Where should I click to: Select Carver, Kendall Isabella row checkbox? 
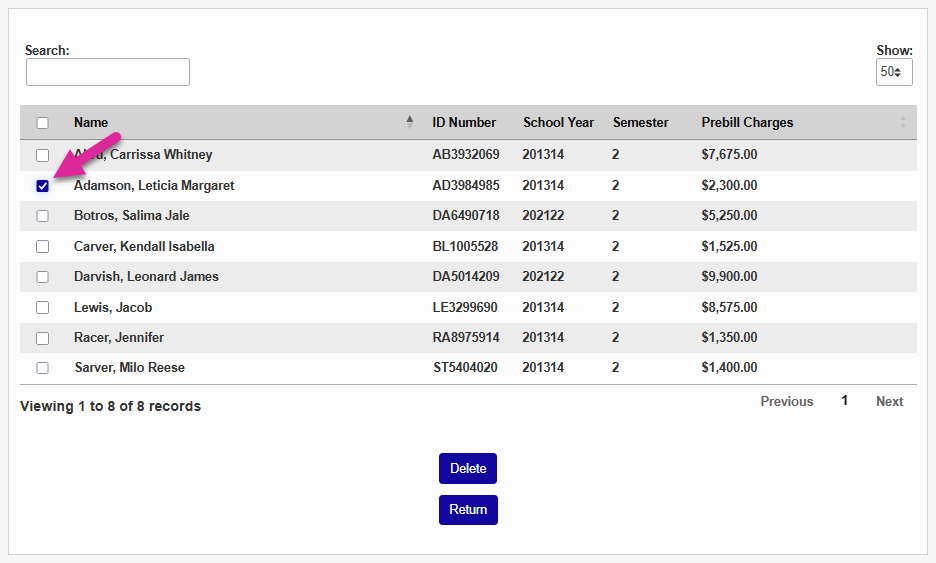pyautogui.click(x=42, y=247)
